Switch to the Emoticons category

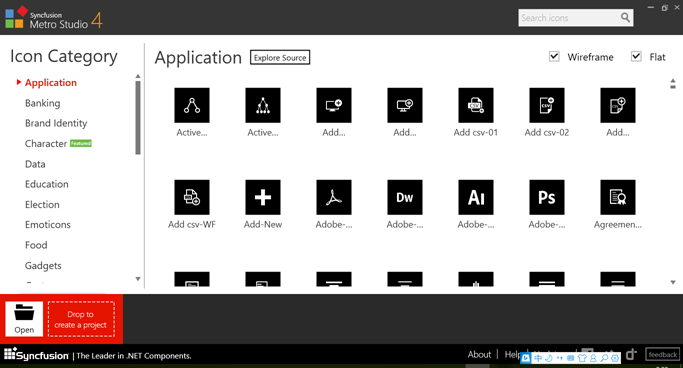(47, 225)
